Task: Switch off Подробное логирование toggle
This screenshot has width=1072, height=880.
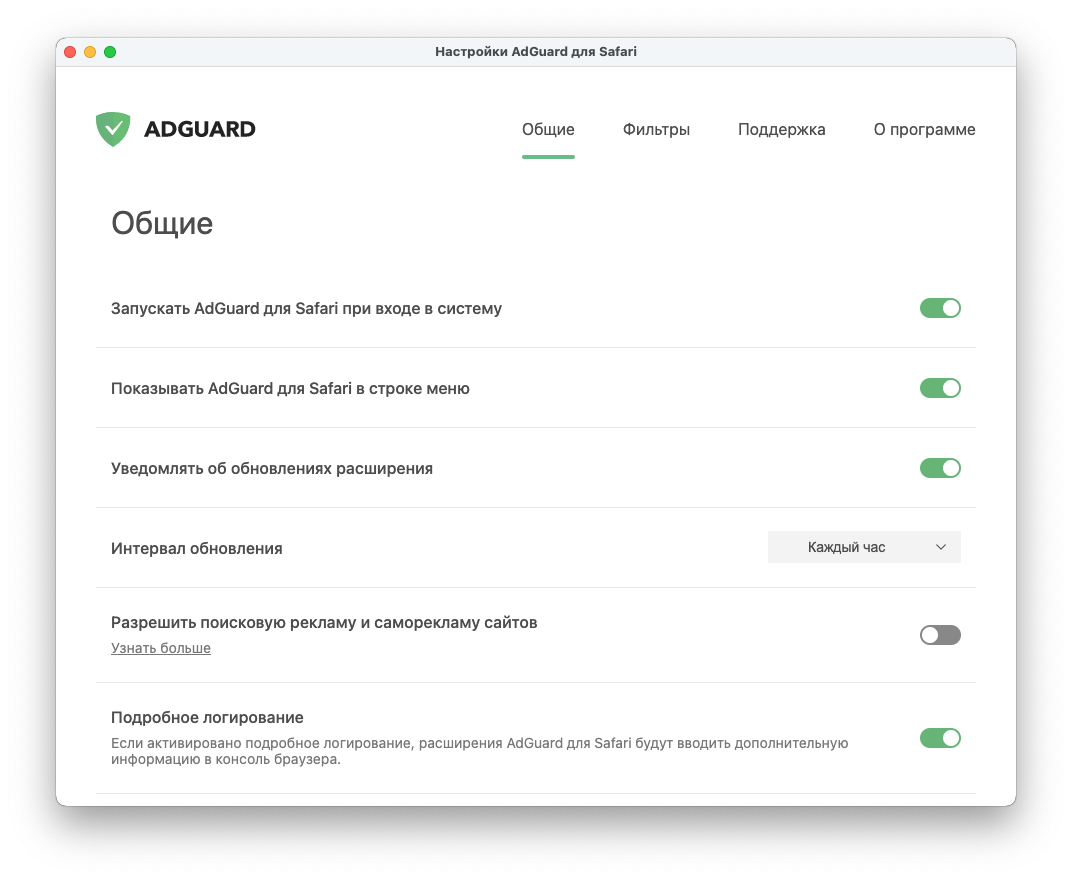Action: tap(940, 738)
